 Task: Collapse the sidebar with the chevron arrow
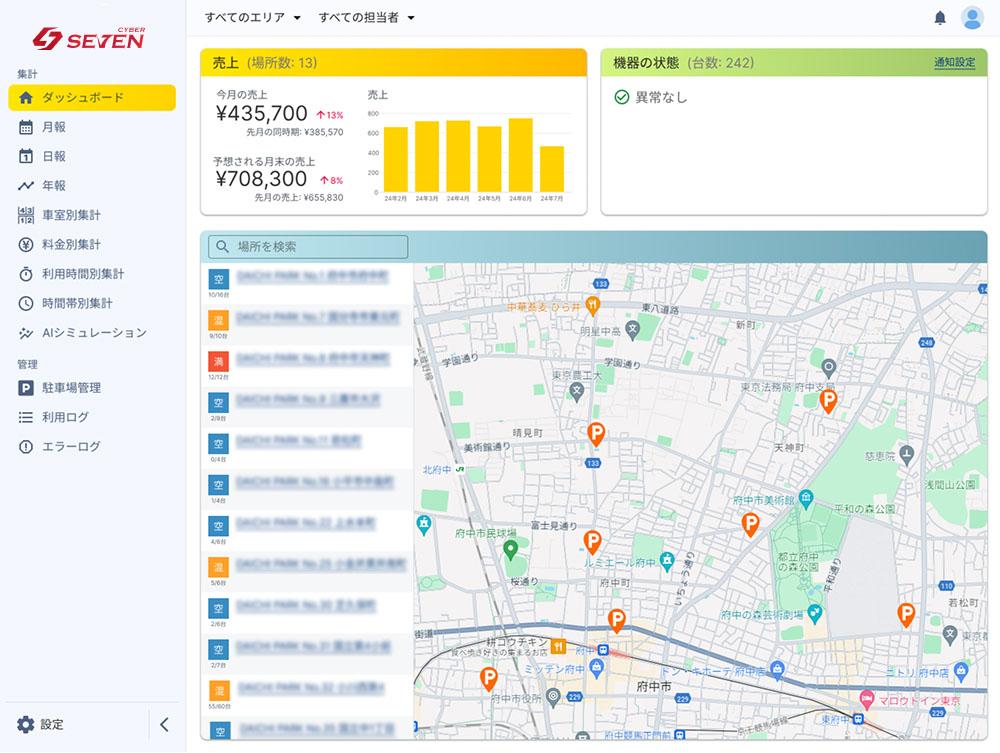click(164, 725)
